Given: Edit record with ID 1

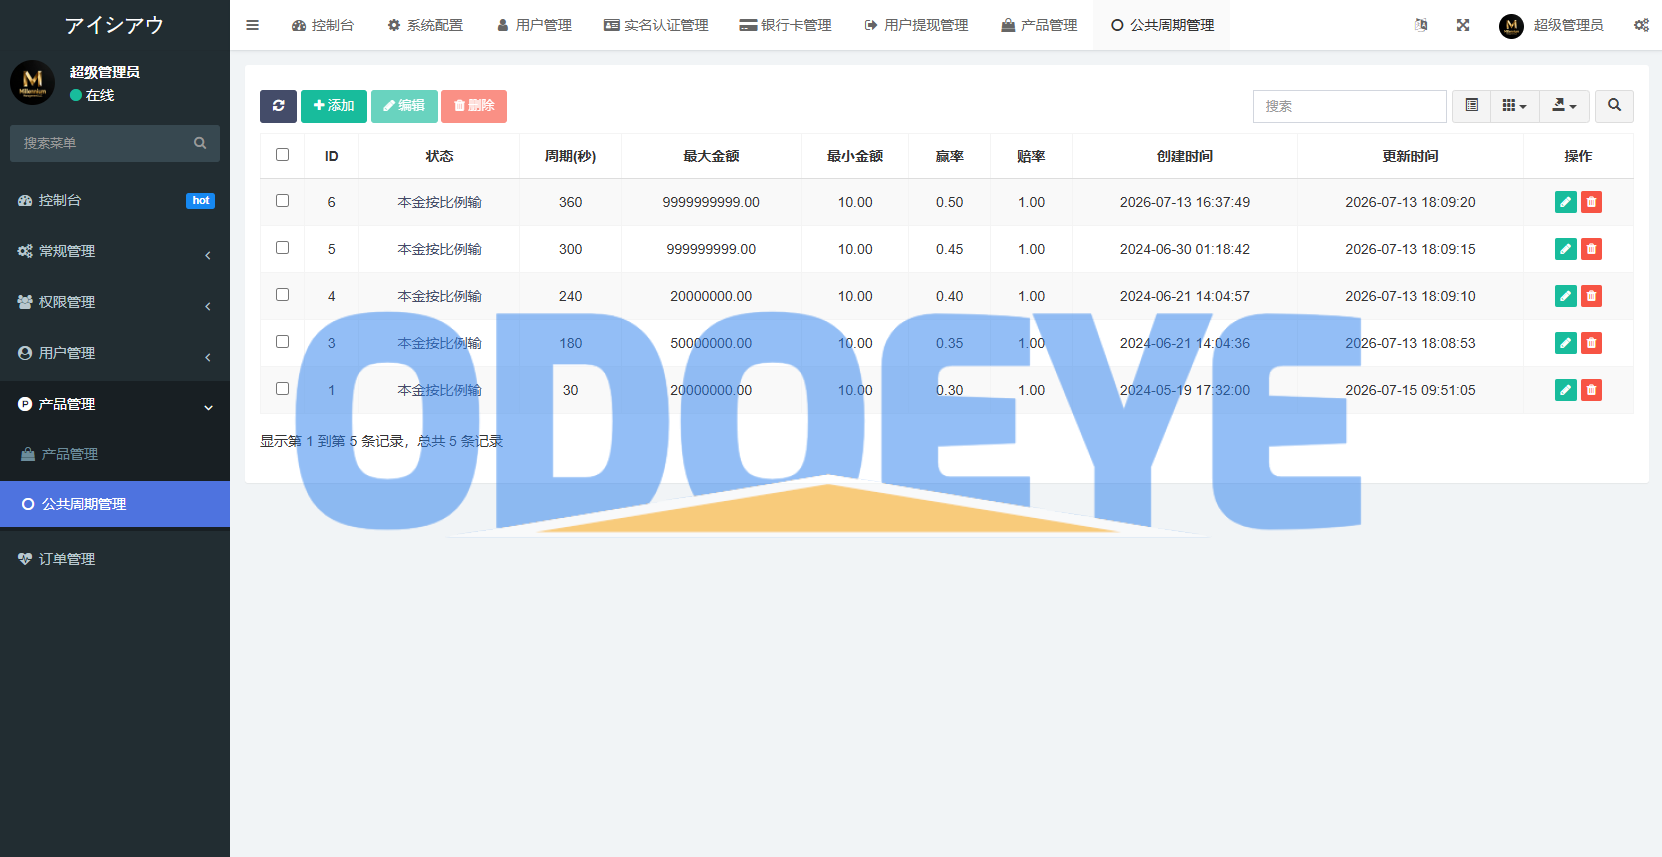Looking at the screenshot, I should tap(1566, 390).
